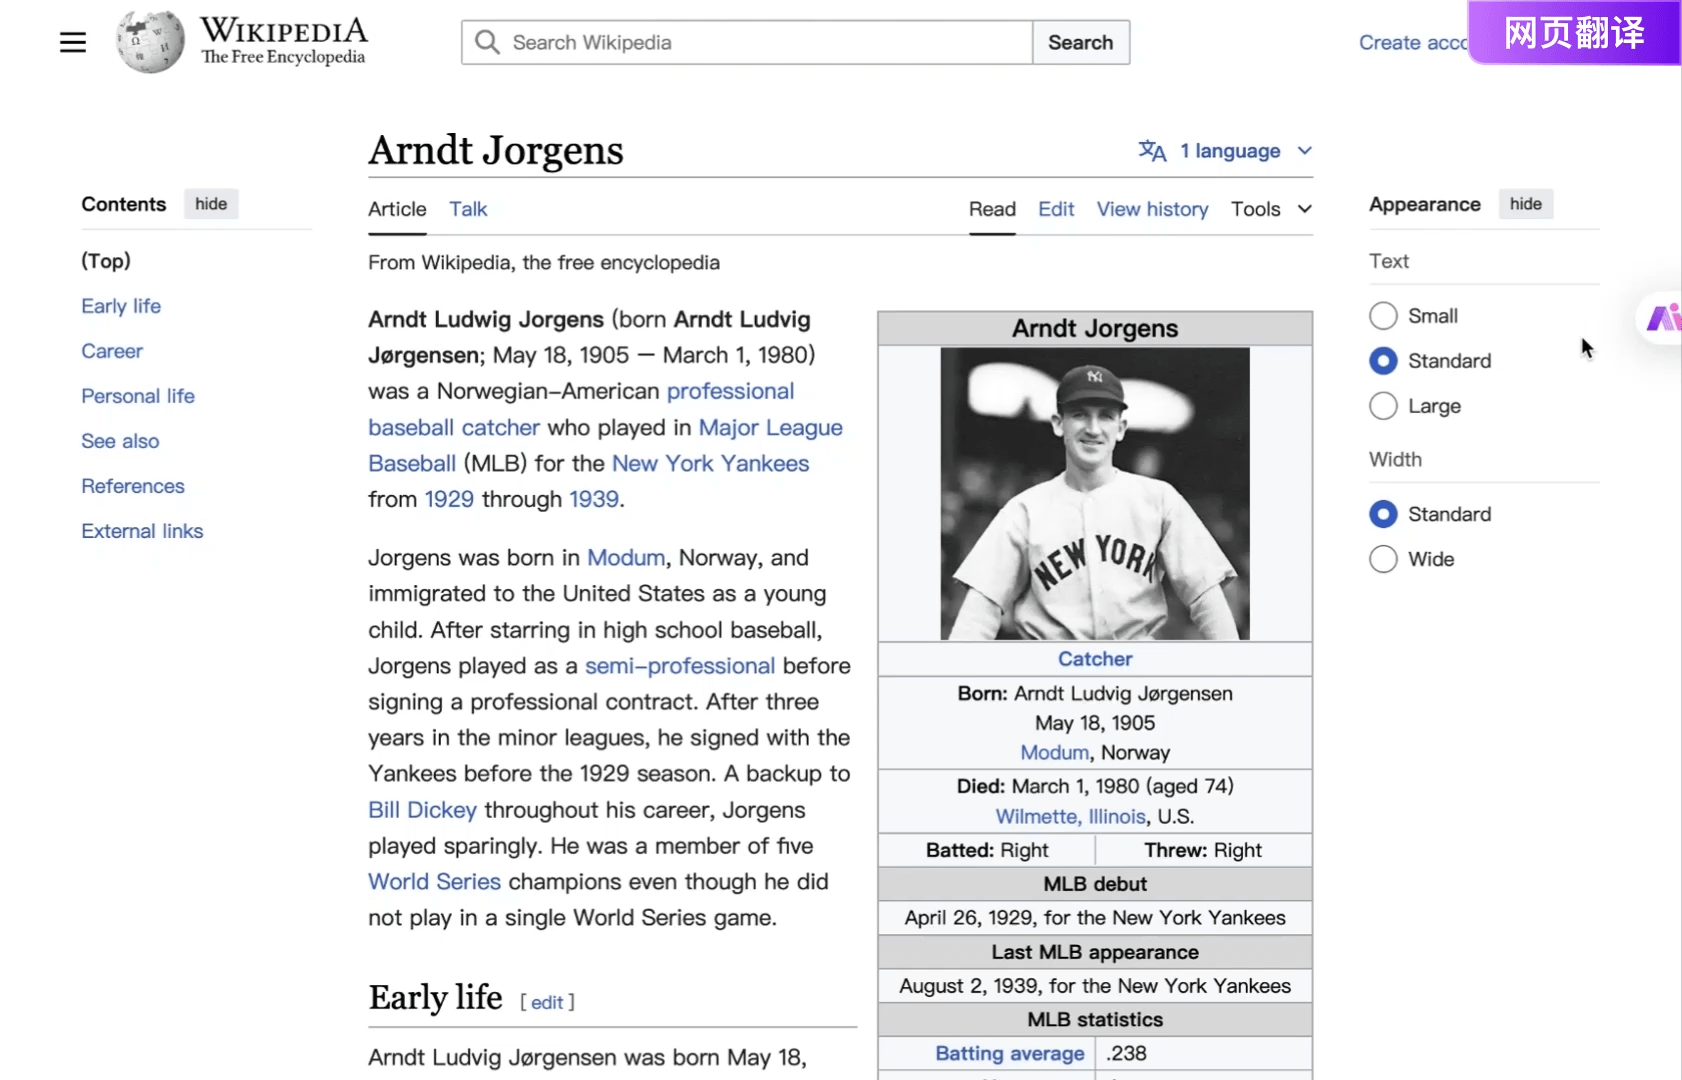Click the 网页翻译 page translate badge
1682x1080 pixels.
(x=1573, y=33)
